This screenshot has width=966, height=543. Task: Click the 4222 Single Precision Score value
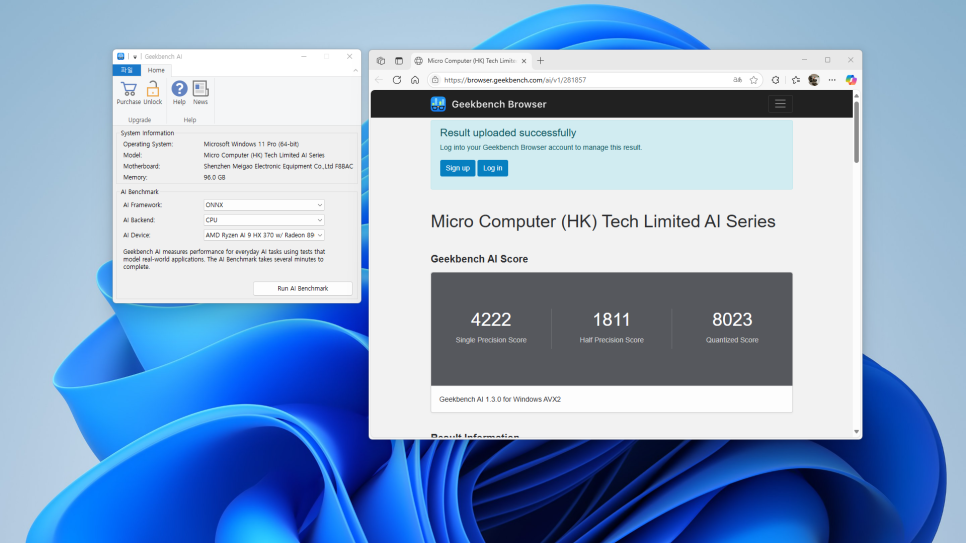491,319
